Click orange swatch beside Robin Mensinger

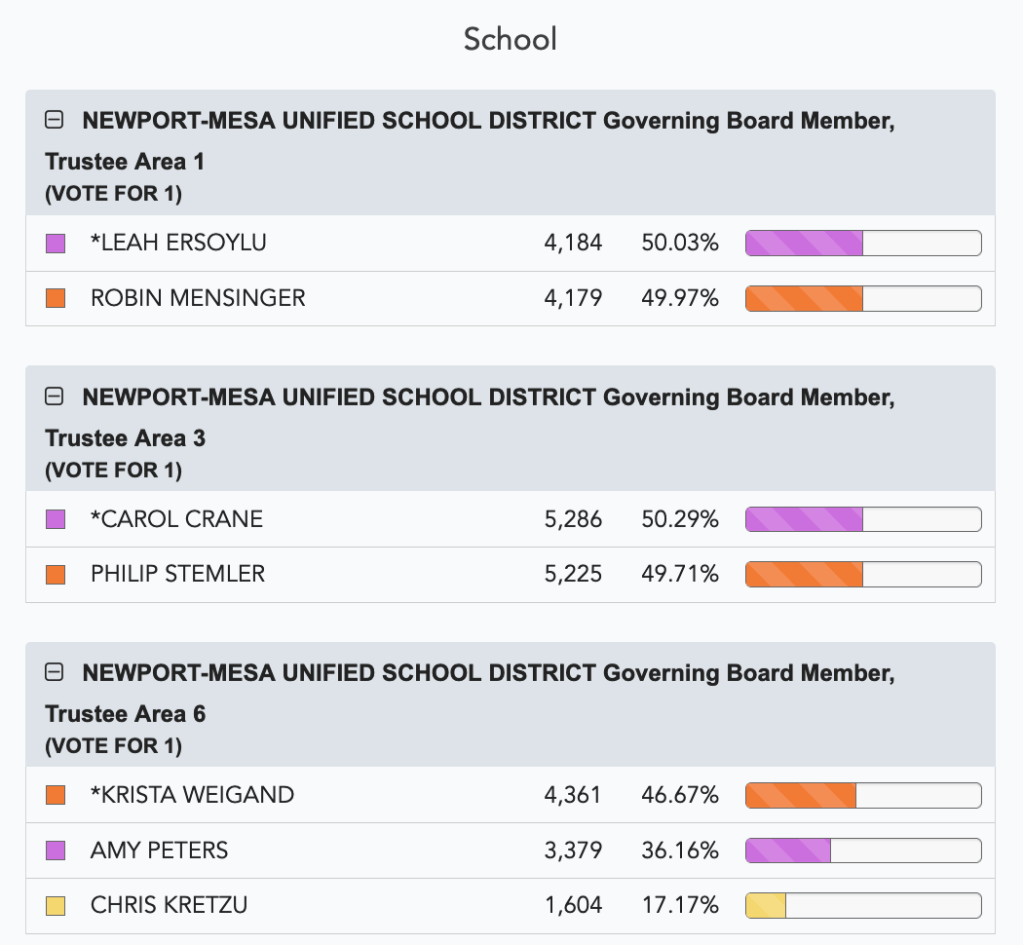tap(56, 298)
